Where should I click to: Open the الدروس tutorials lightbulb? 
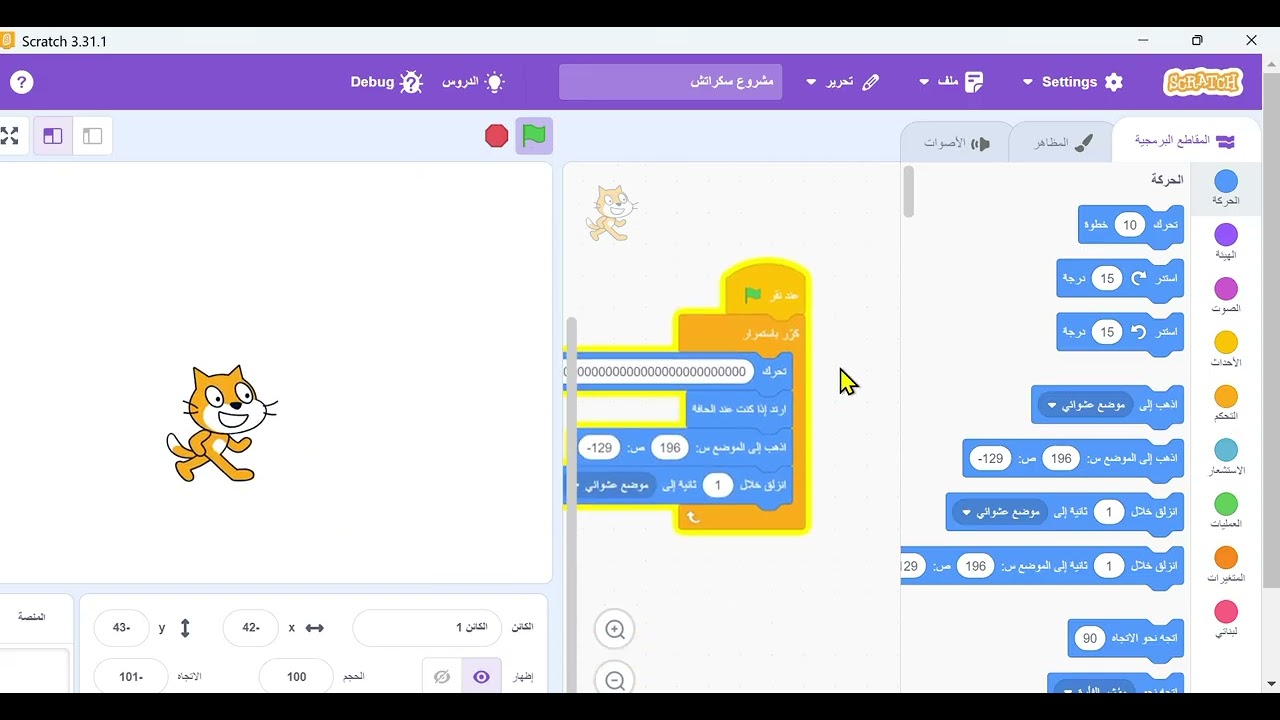[x=473, y=82]
